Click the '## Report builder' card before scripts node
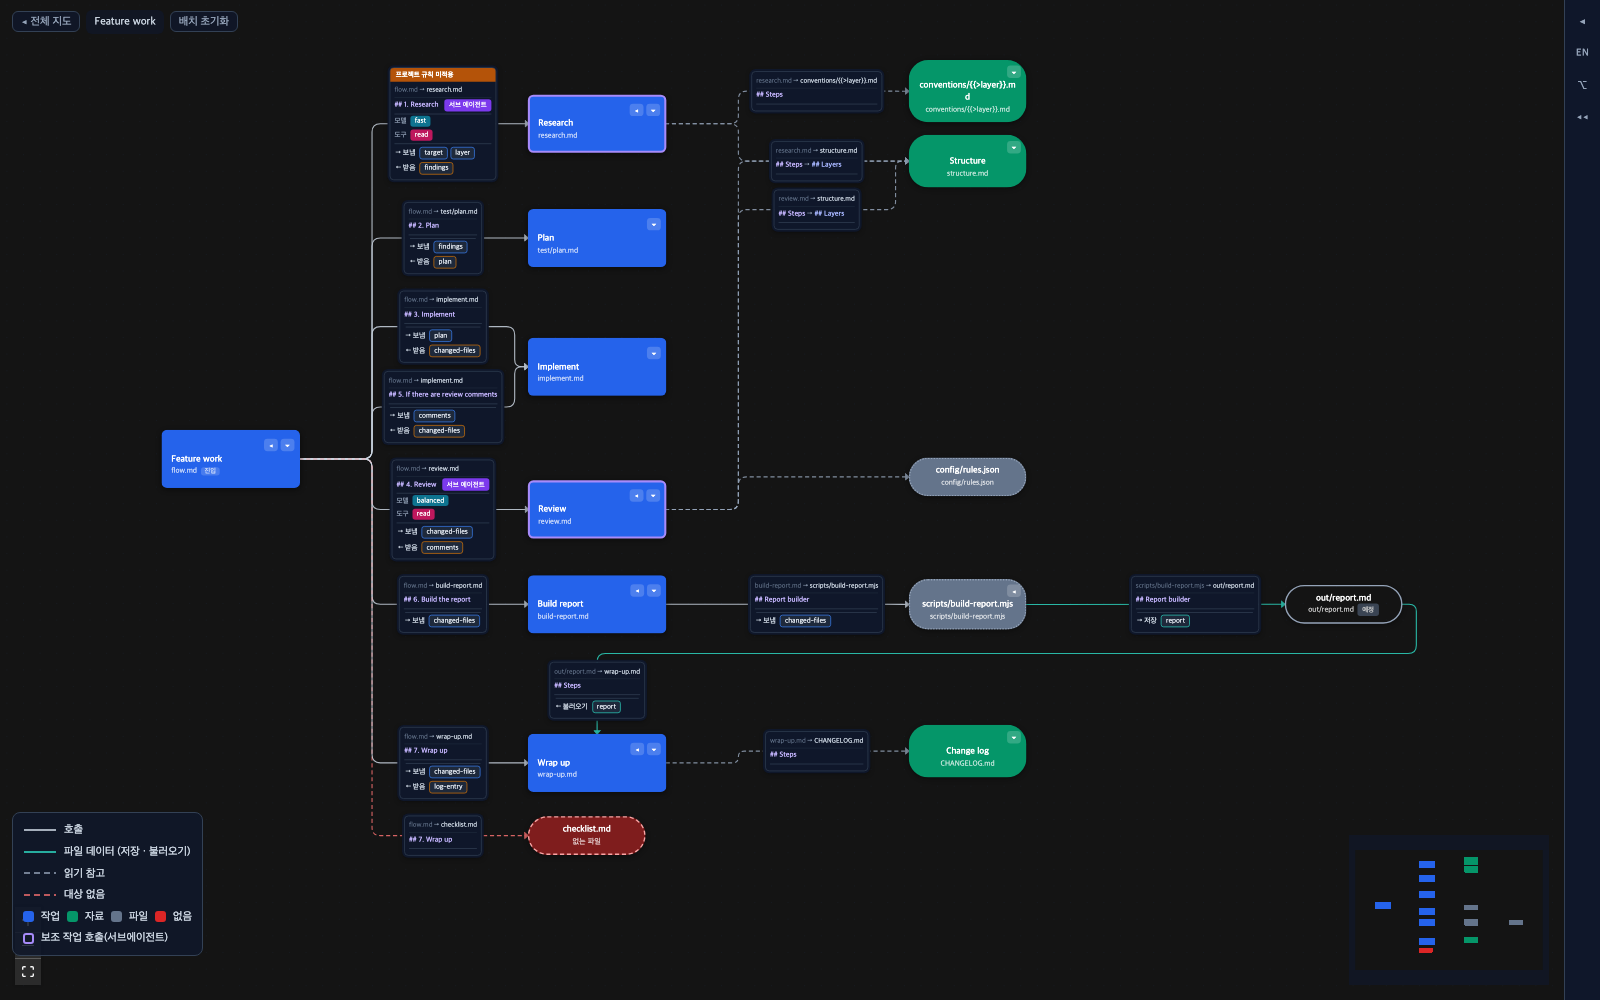1600x1000 pixels. tap(816, 604)
